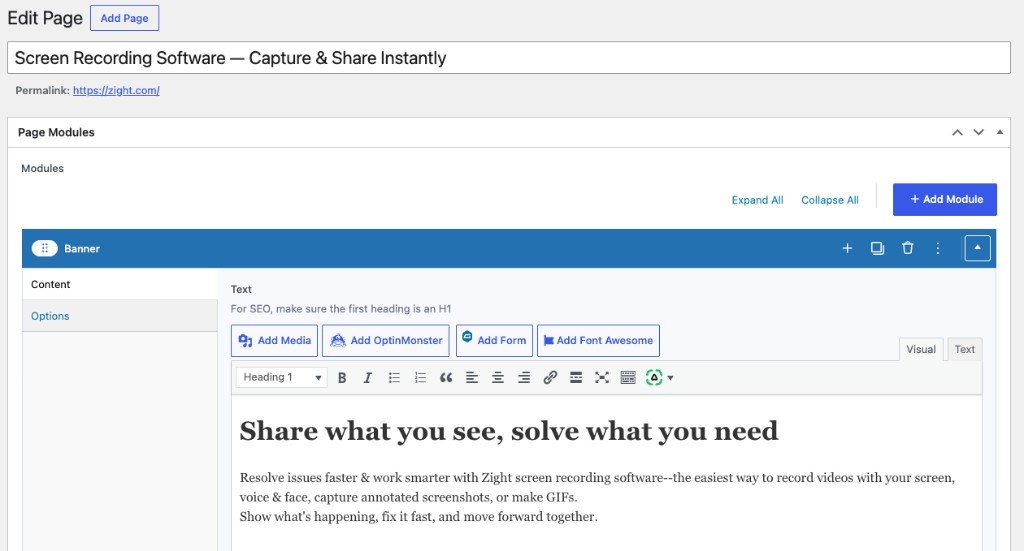1024x551 pixels.
Task: Enter fullscreen distraction-free mode
Action: pos(602,377)
